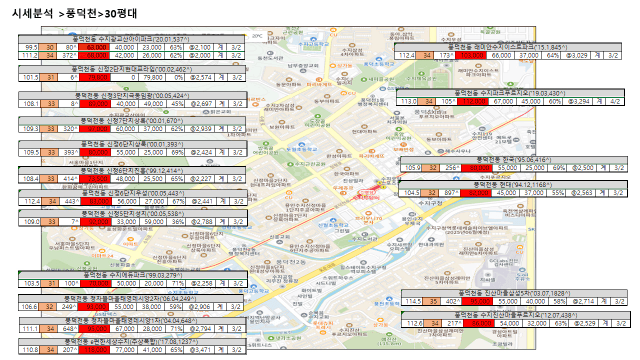Click the 48,000 cell

pyautogui.click(x=125, y=179)
